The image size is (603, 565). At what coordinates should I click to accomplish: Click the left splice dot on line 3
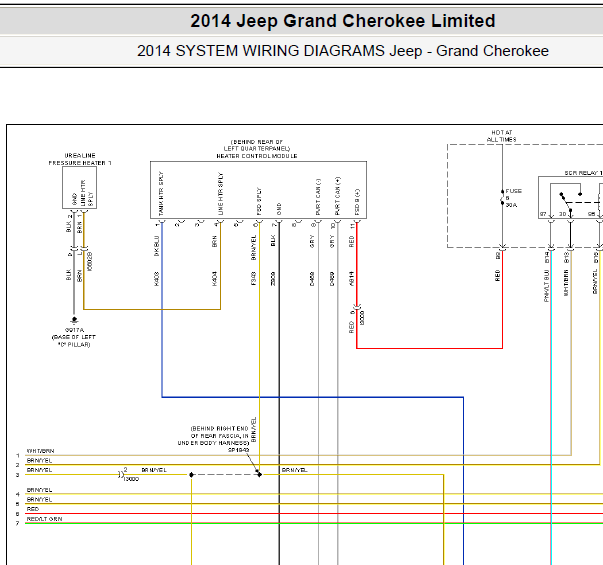point(191,475)
